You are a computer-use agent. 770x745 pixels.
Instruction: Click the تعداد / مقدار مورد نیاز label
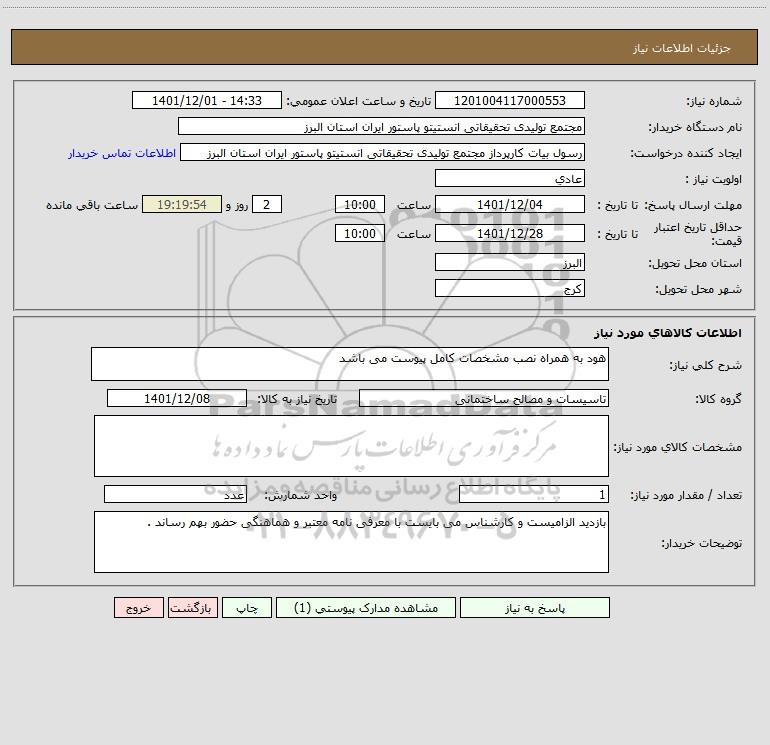687,495
